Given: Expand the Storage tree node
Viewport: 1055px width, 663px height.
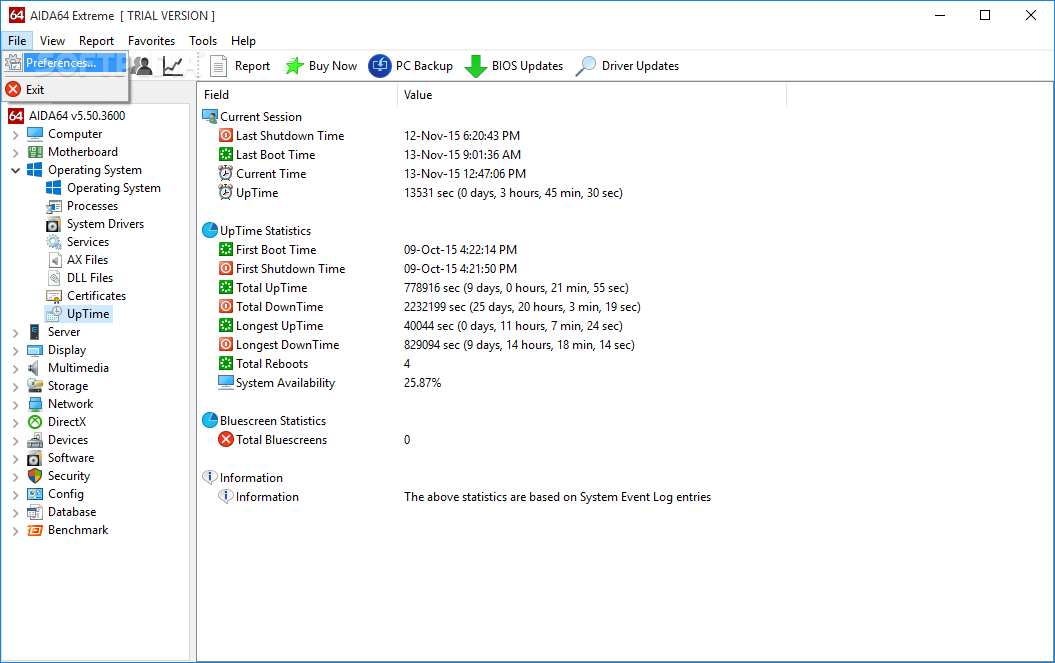Looking at the screenshot, I should (15, 386).
